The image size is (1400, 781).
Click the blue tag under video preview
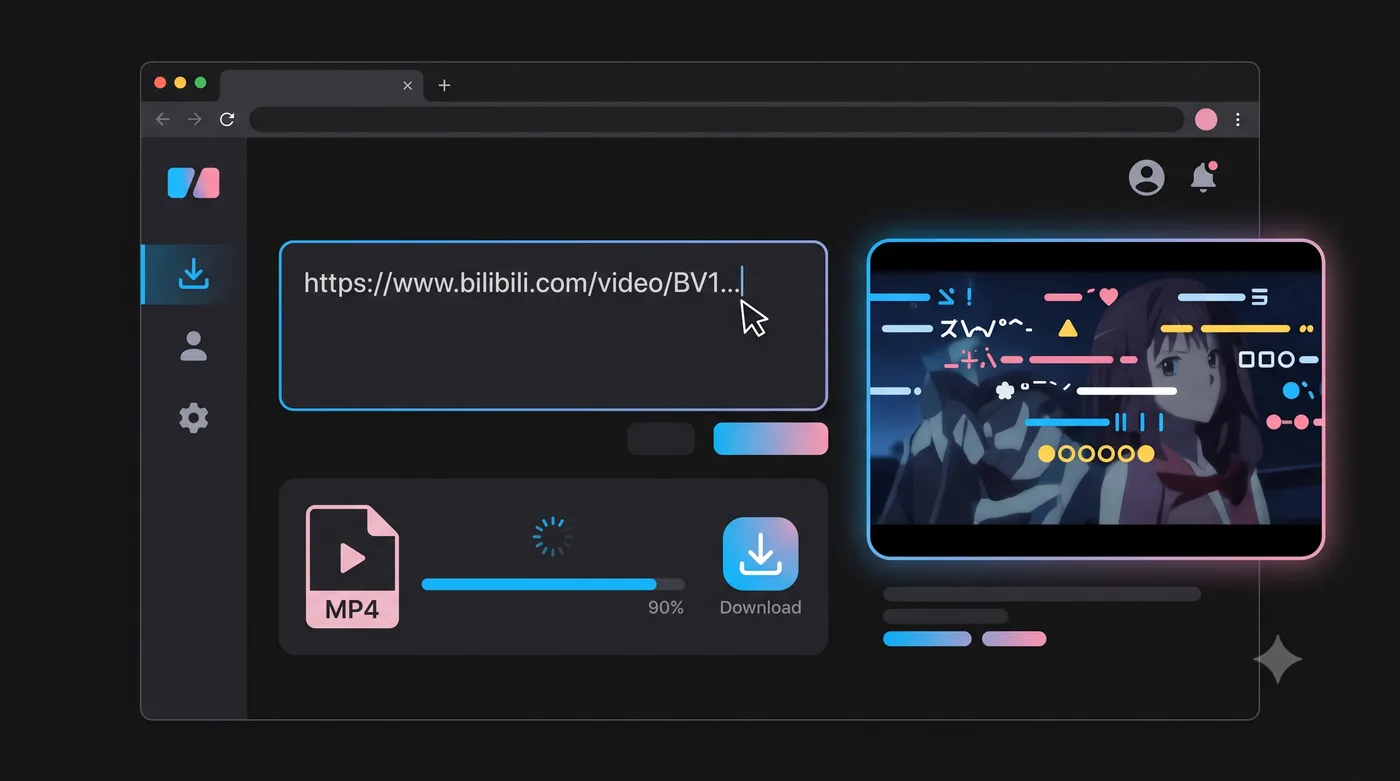(x=927, y=639)
